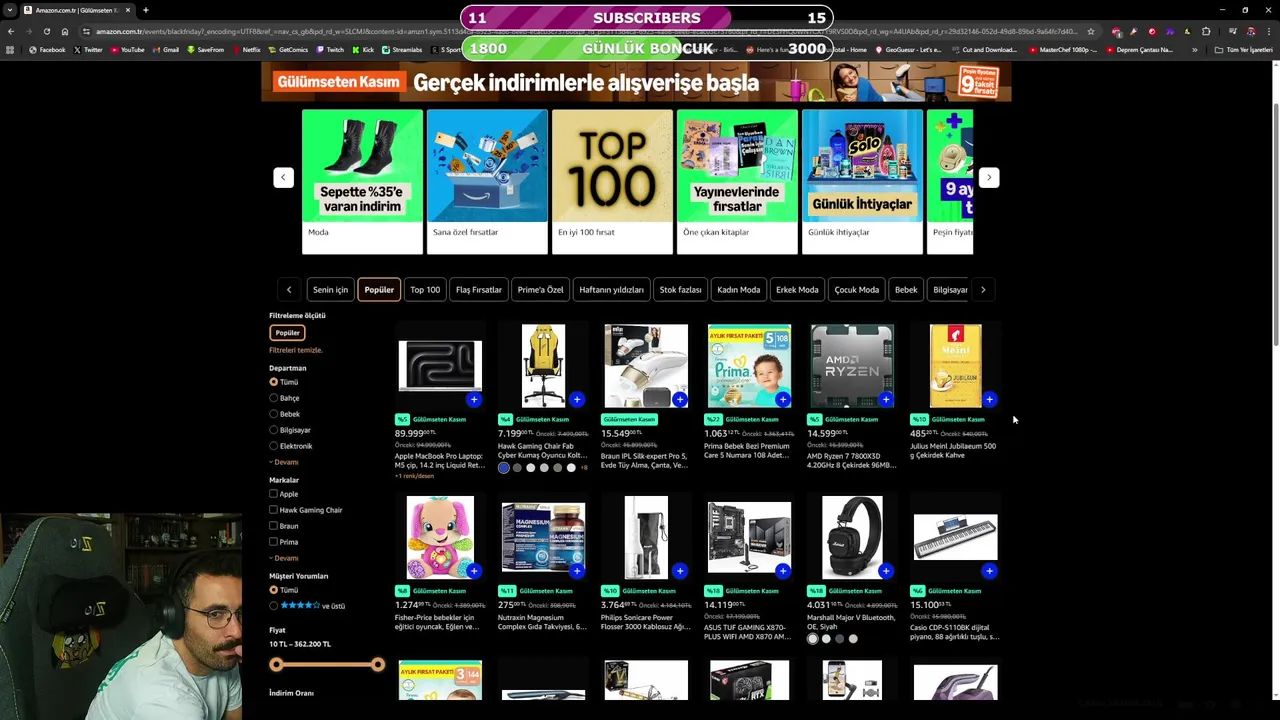Bookmark this page with star icon
Viewport: 1280px width, 720px height.
[x=1090, y=31]
